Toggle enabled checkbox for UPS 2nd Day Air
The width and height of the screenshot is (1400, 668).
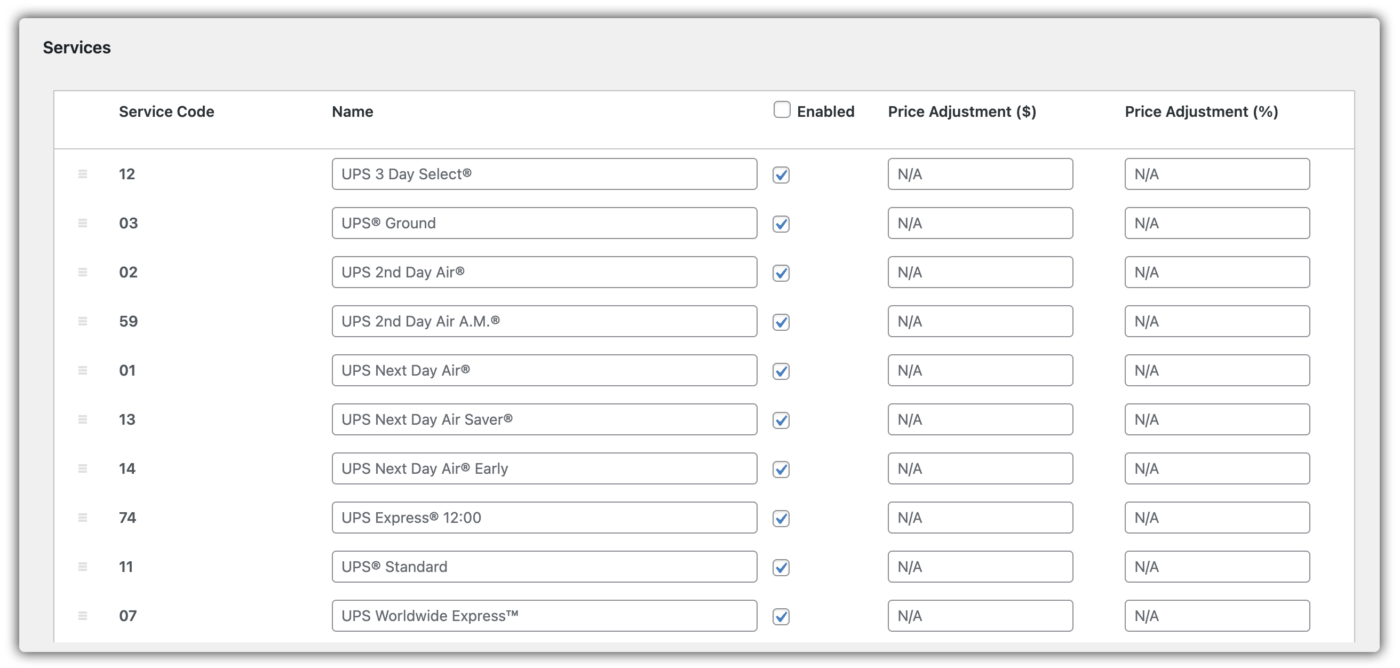(782, 273)
